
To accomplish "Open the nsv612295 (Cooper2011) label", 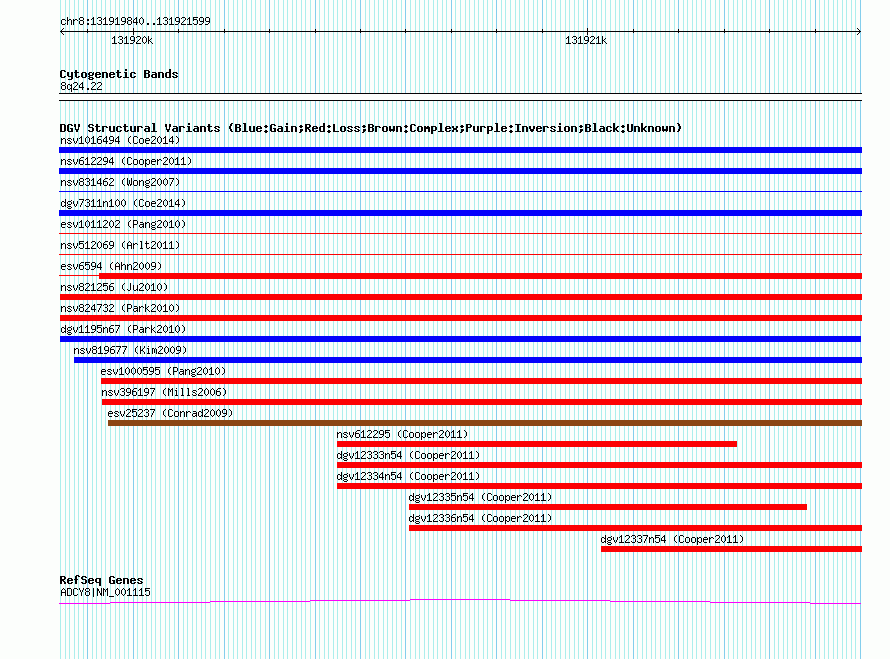I will point(402,434).
